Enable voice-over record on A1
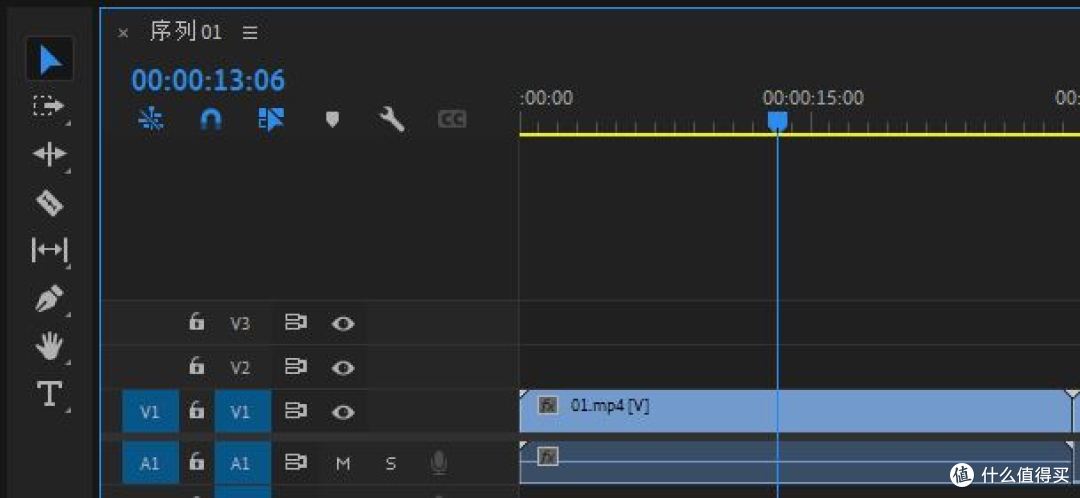Screen dimensions: 1080x498 tap(438, 463)
